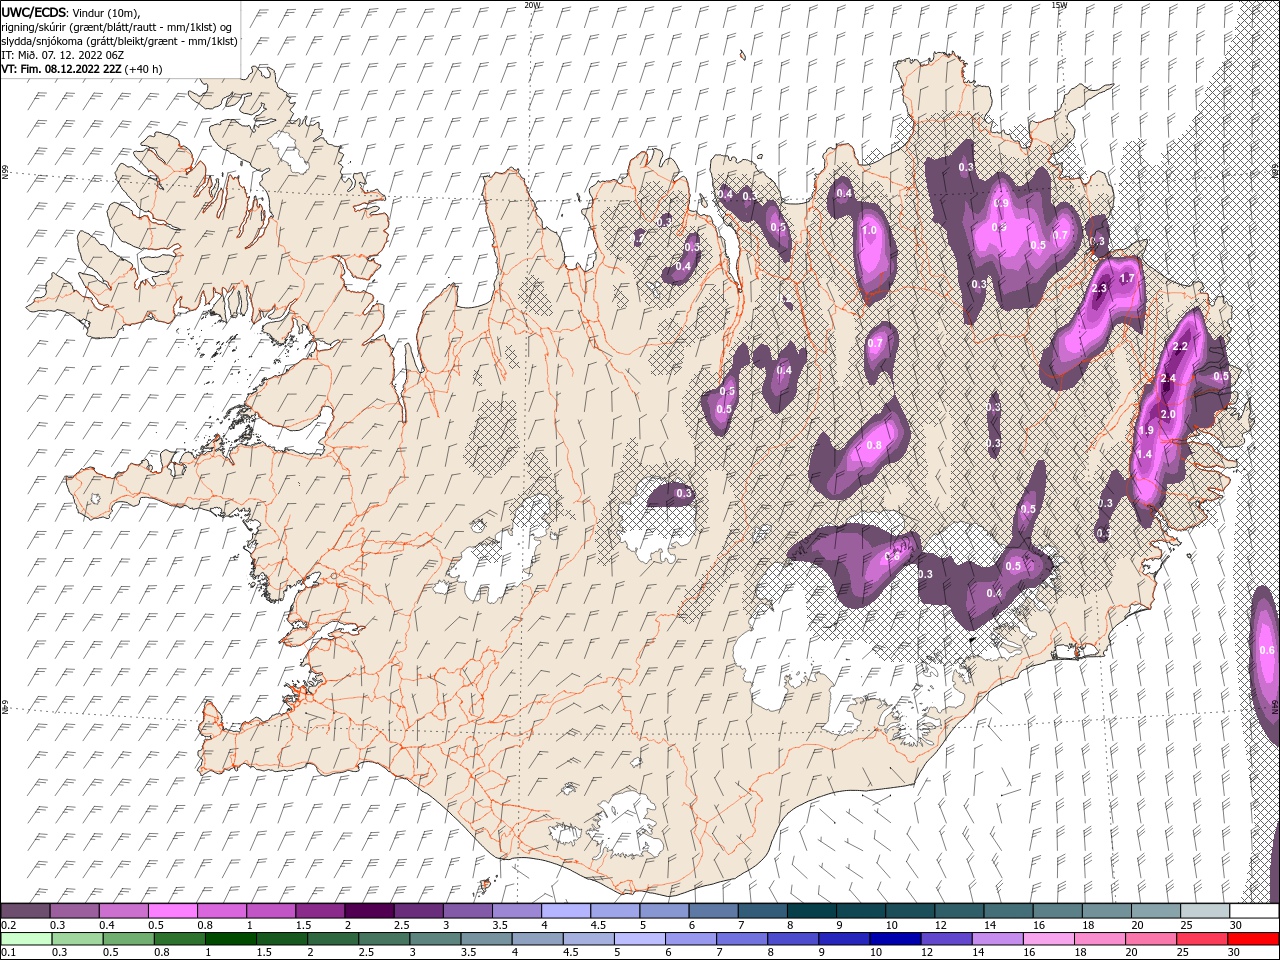Click the 2.0 snowfall value on the map
Image resolution: width=1280 pixels, height=960 pixels.
(1168, 414)
